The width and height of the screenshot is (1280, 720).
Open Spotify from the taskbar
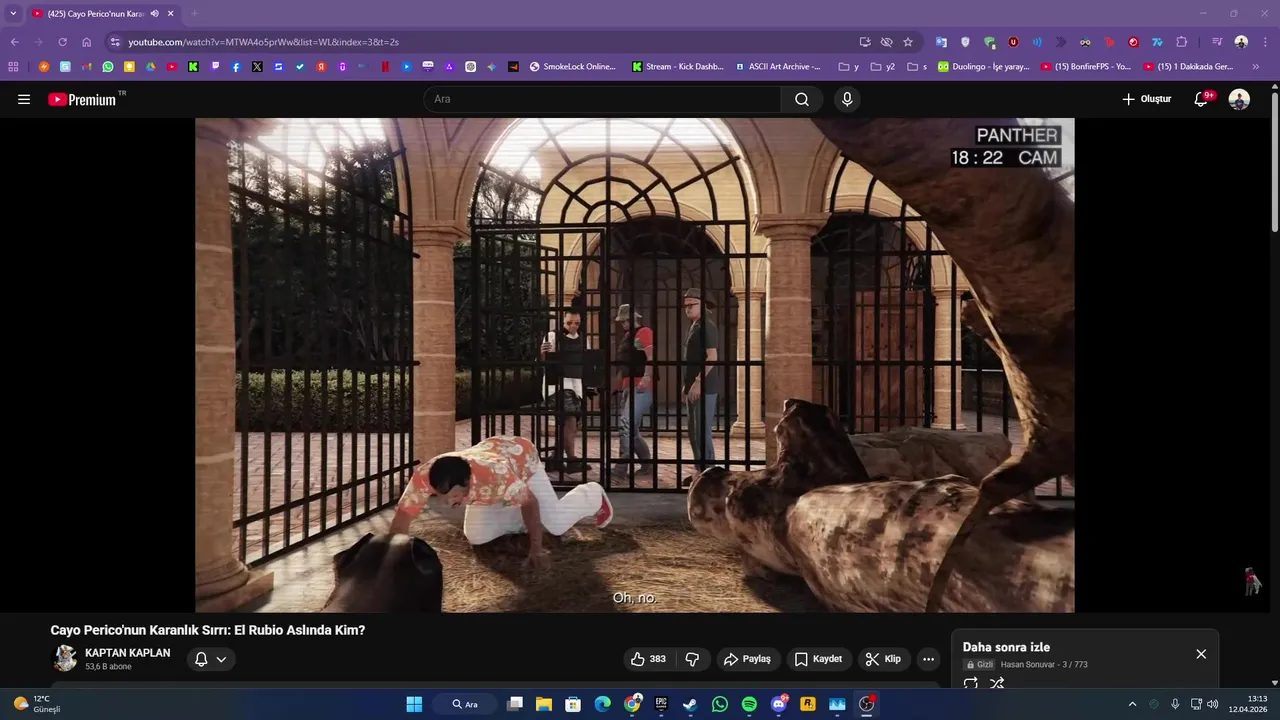[x=749, y=704]
